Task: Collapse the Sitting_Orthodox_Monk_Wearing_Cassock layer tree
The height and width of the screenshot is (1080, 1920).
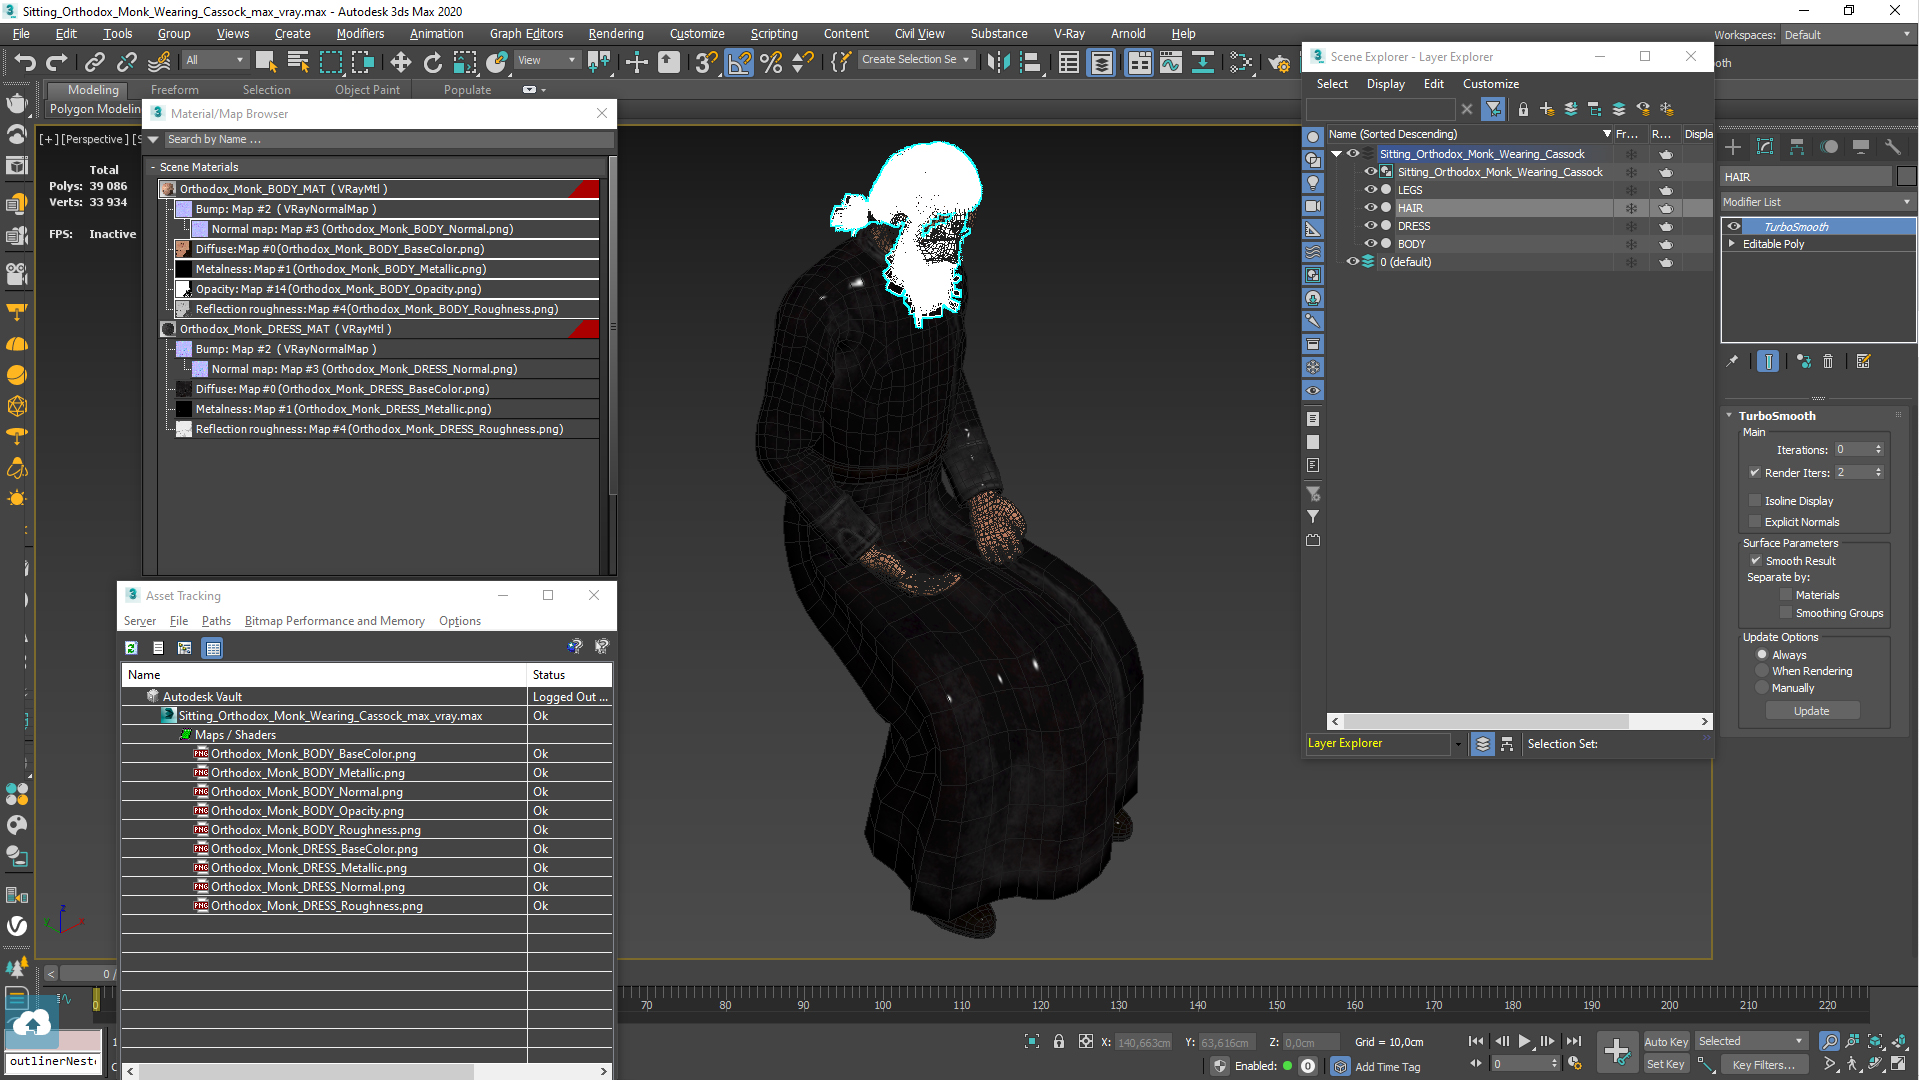Action: (x=1336, y=154)
